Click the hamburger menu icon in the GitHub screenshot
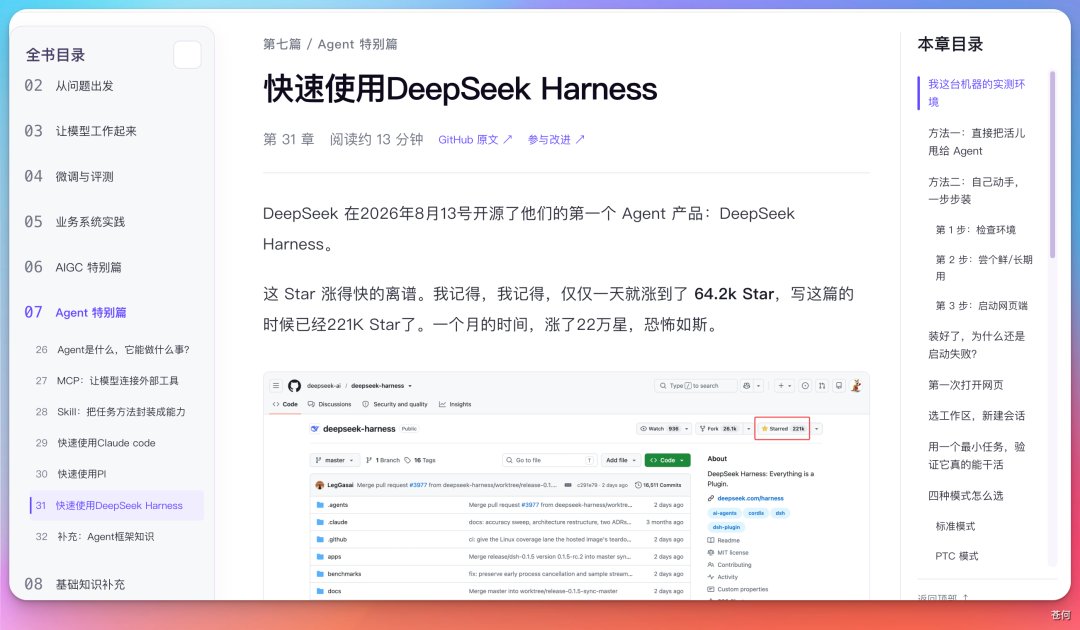 click(x=276, y=386)
